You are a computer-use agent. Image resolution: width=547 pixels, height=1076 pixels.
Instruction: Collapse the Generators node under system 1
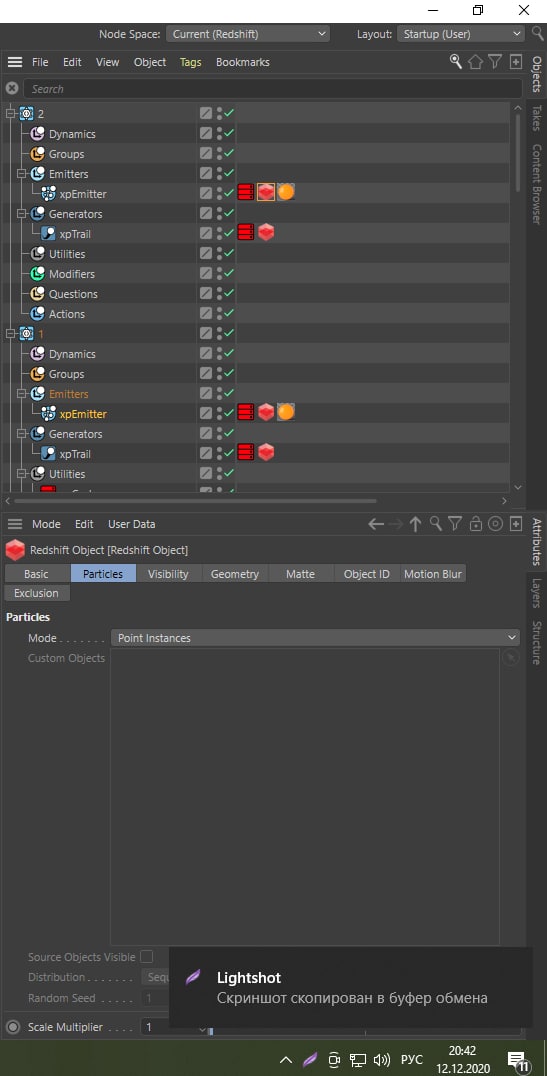click(x=21, y=434)
